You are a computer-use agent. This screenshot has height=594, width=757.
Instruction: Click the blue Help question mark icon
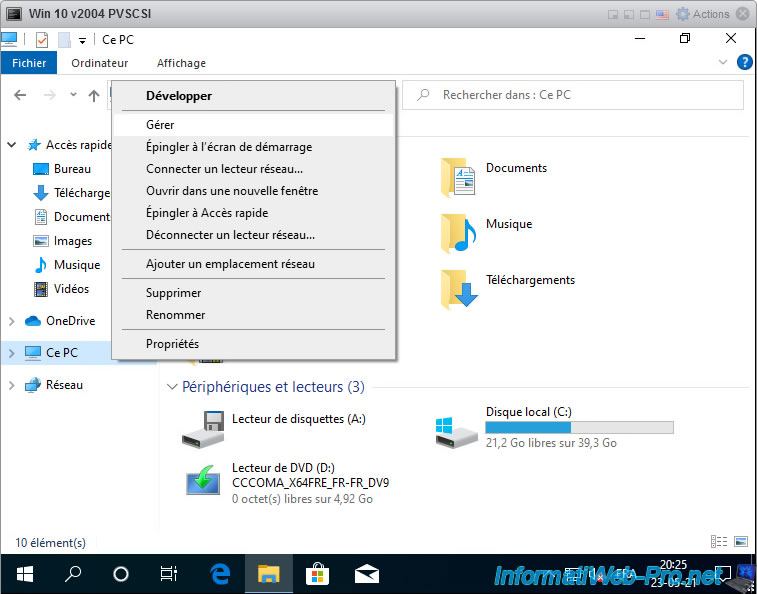tap(744, 62)
